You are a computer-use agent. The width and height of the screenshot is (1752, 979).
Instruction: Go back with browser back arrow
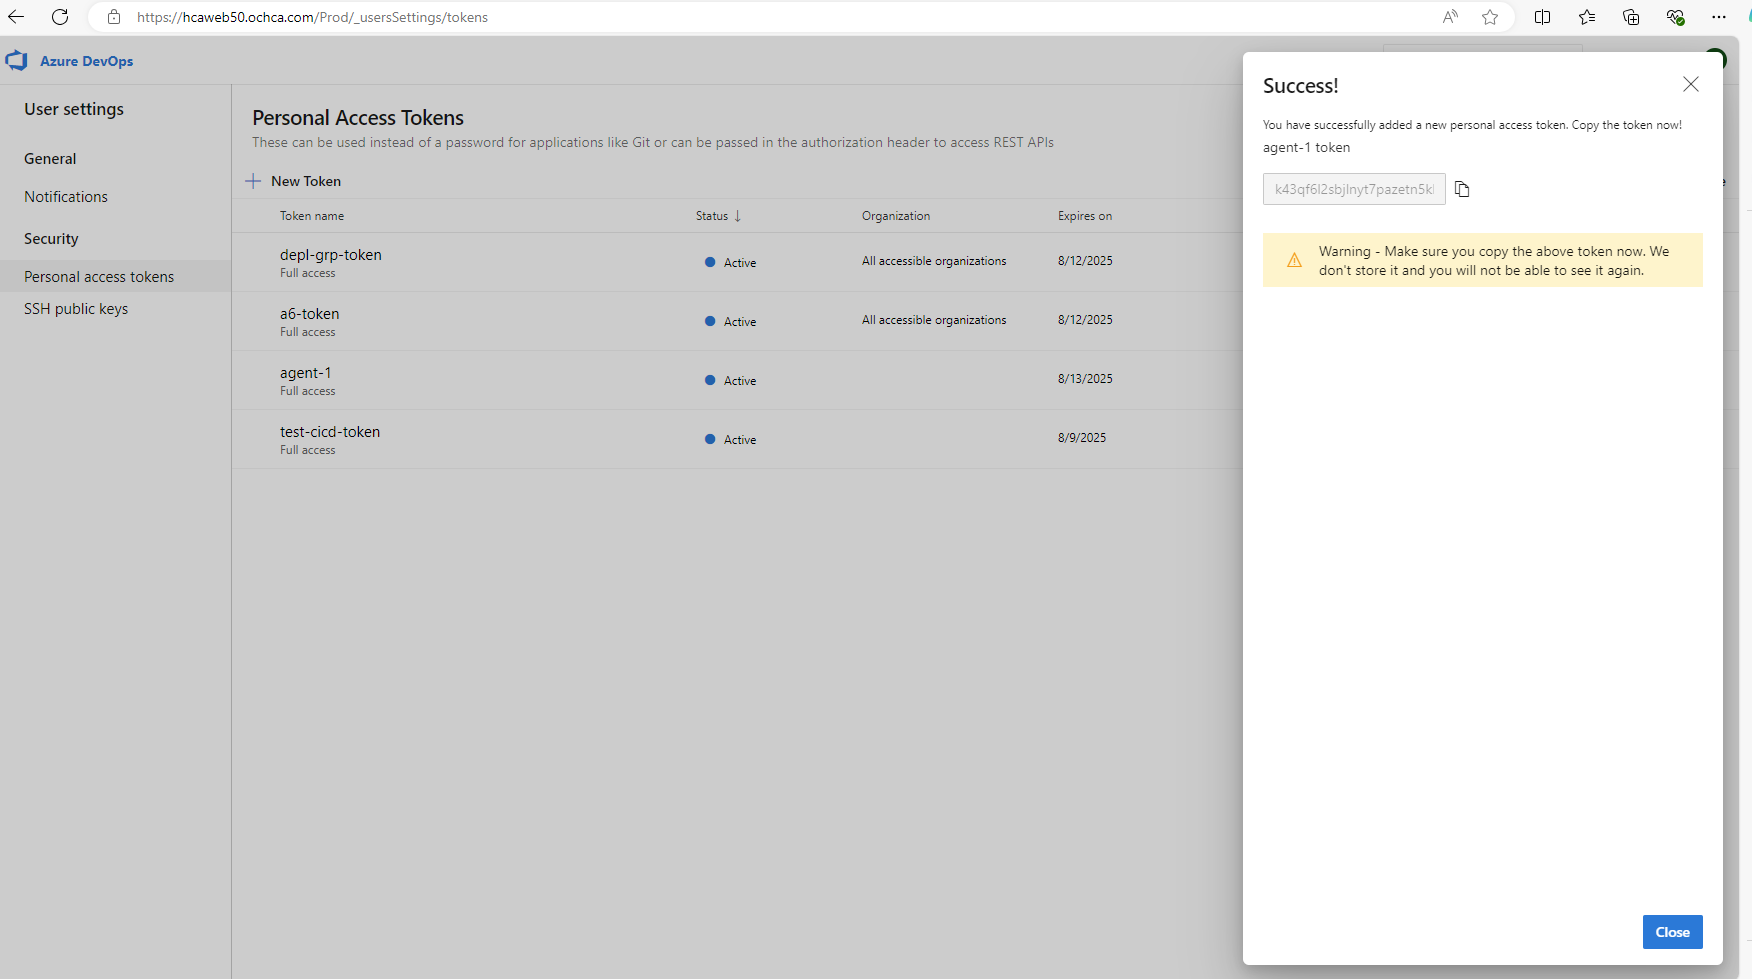[x=16, y=17]
